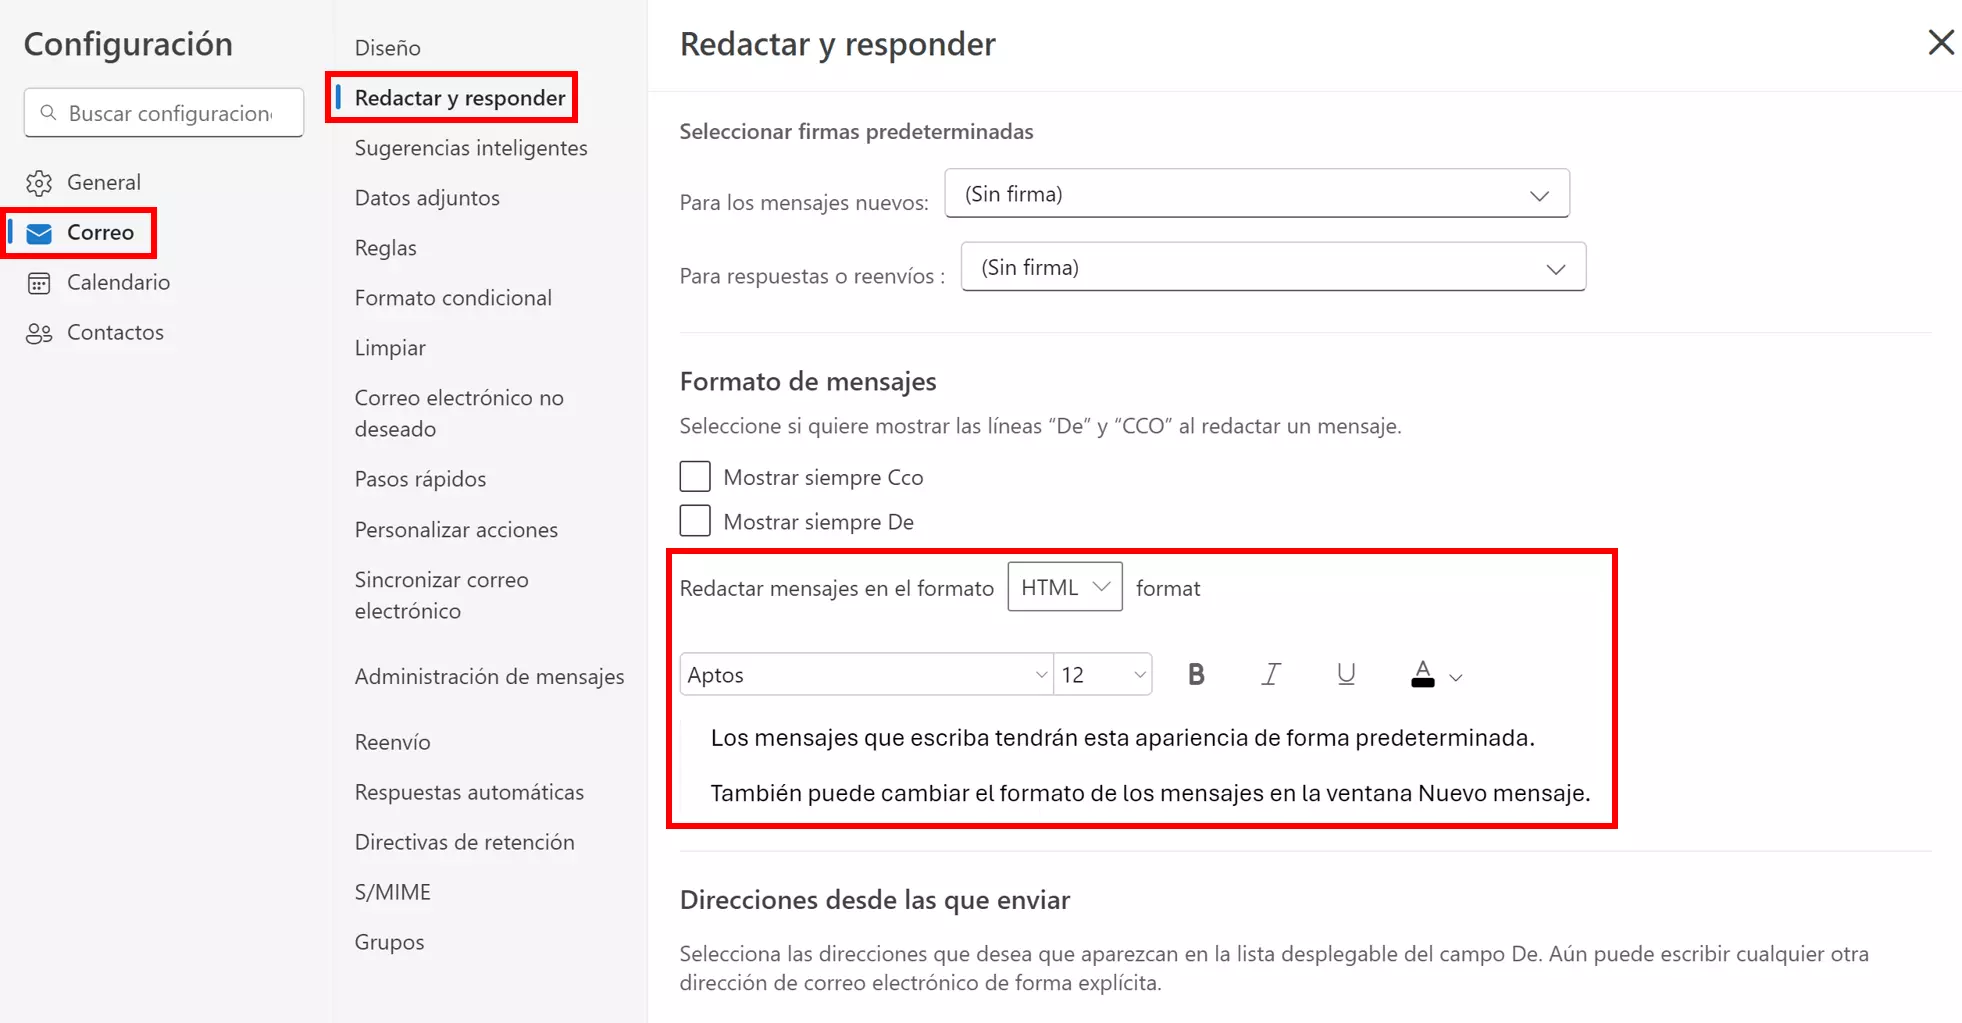The image size is (1962, 1023).
Task: Open Sugerencias inteligentes settings
Action: [471, 148]
